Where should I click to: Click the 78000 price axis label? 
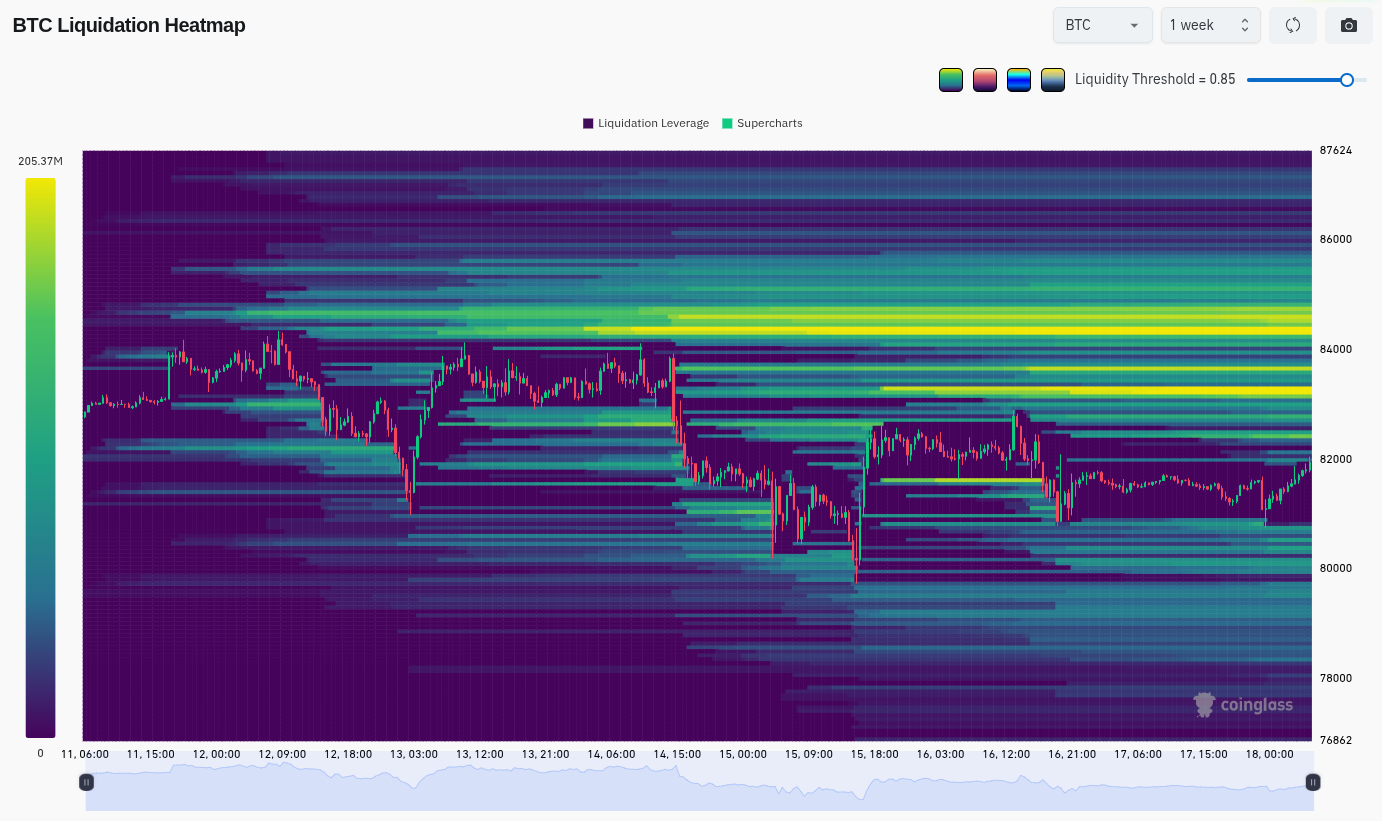[x=1335, y=678]
